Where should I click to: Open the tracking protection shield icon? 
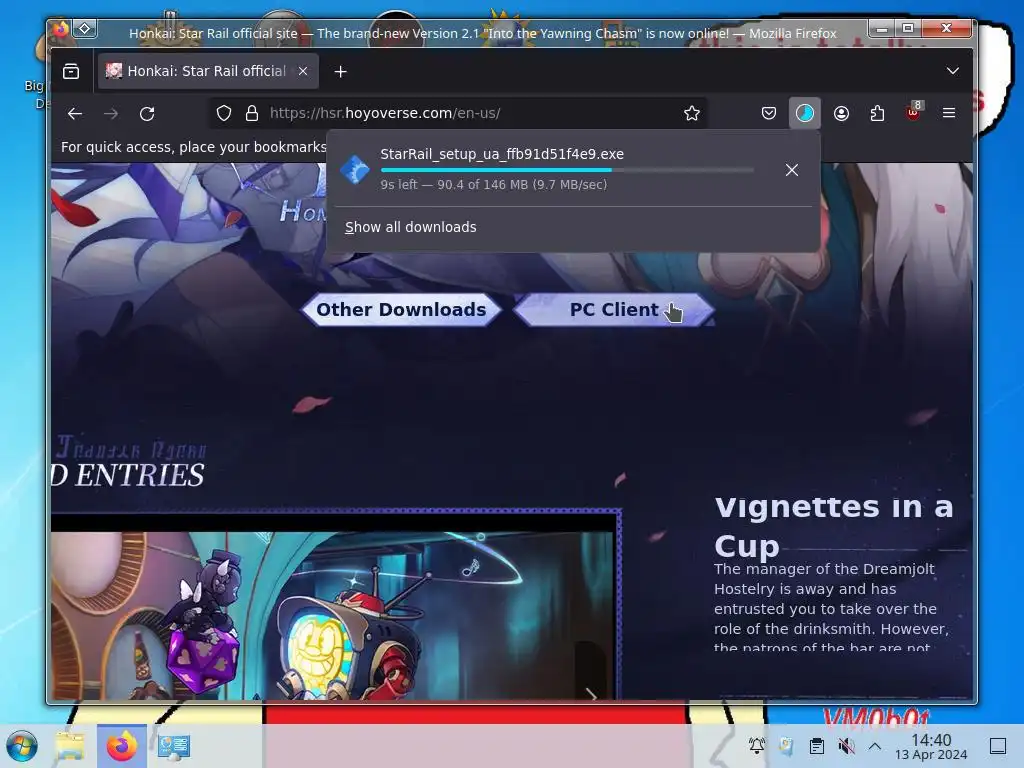(224, 114)
